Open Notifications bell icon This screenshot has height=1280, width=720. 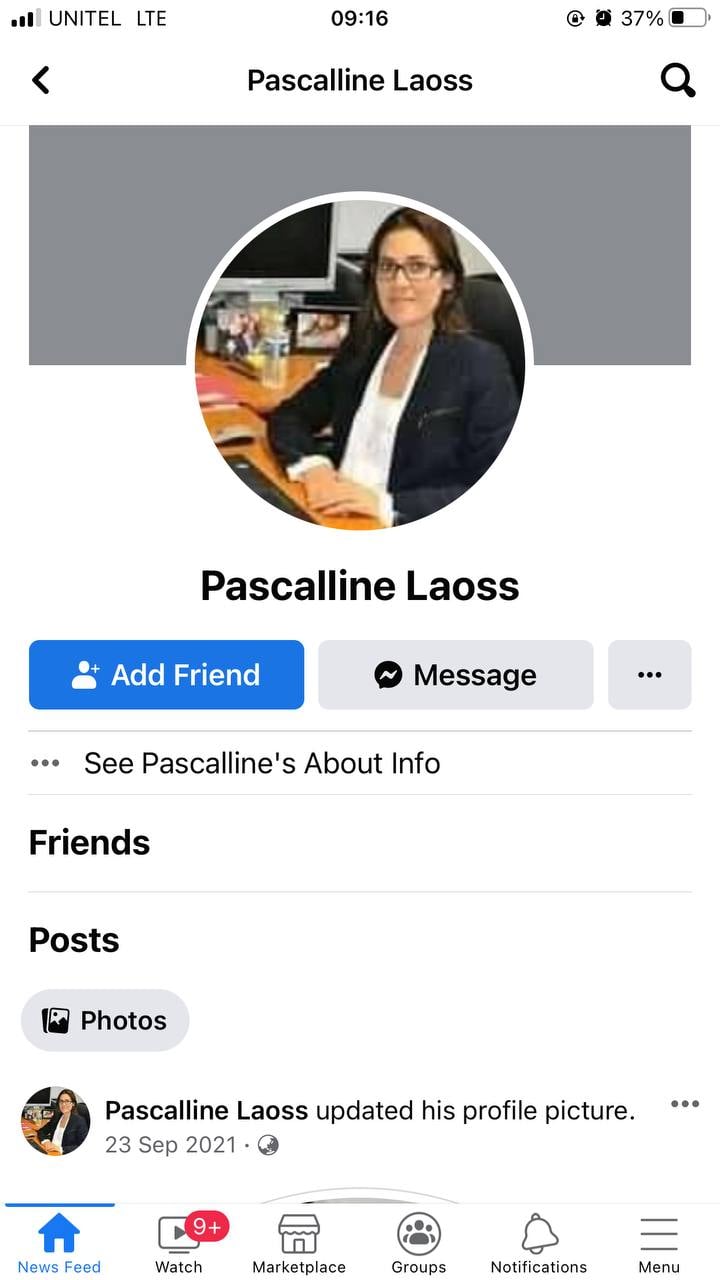(539, 1234)
